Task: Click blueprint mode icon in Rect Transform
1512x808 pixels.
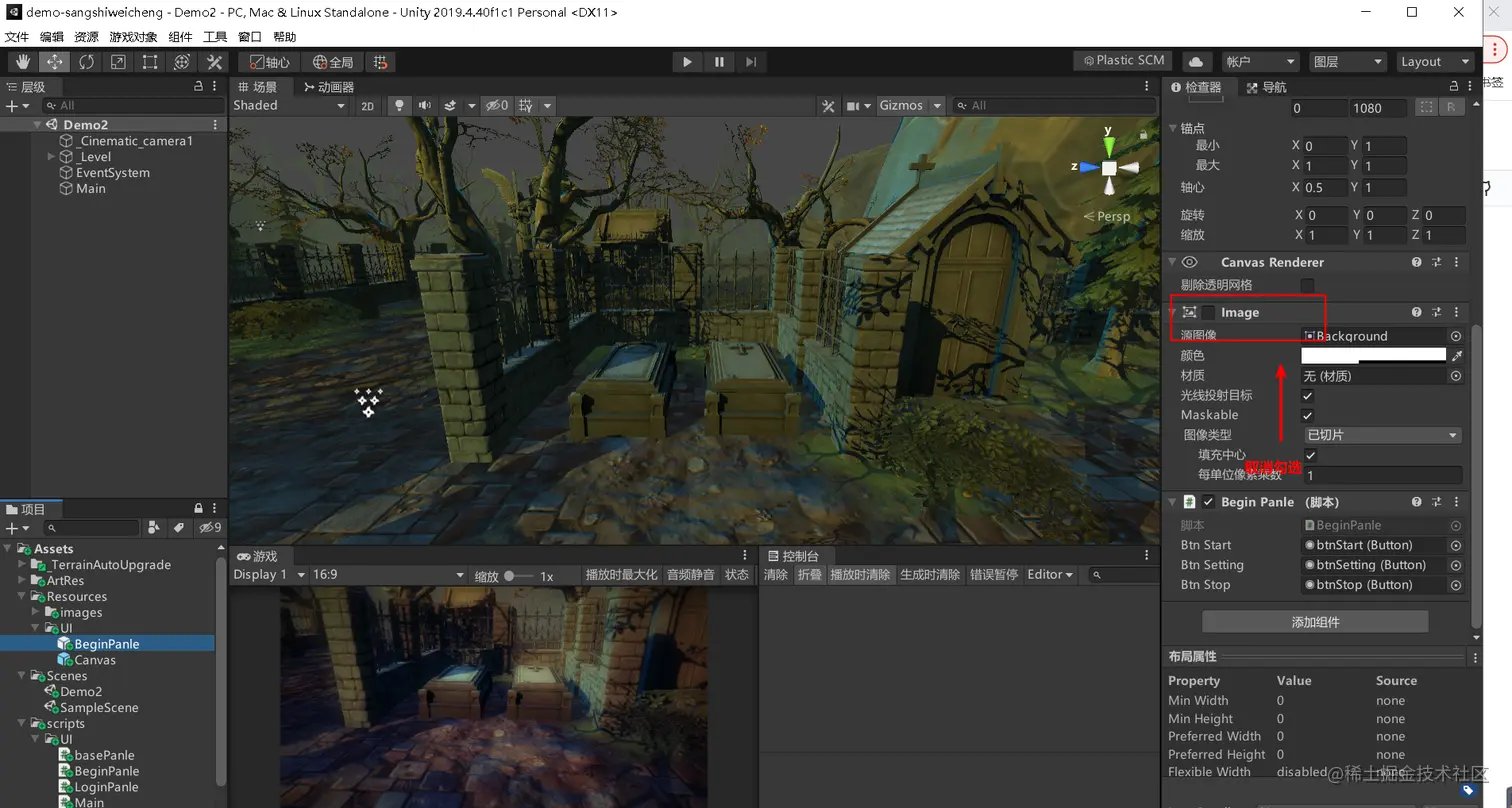Action: 1427,108
